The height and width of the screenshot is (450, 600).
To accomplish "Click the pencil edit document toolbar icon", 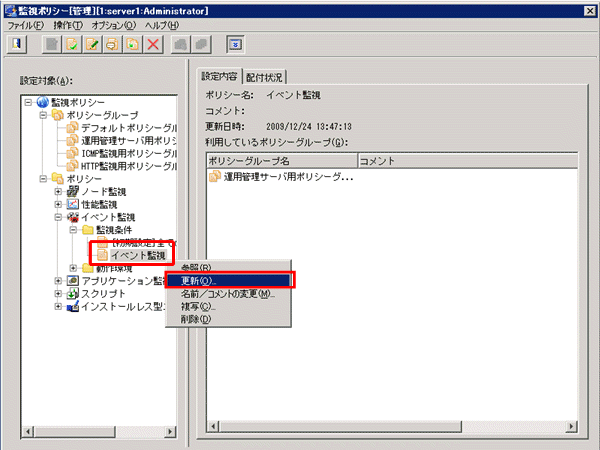I will tap(91, 44).
